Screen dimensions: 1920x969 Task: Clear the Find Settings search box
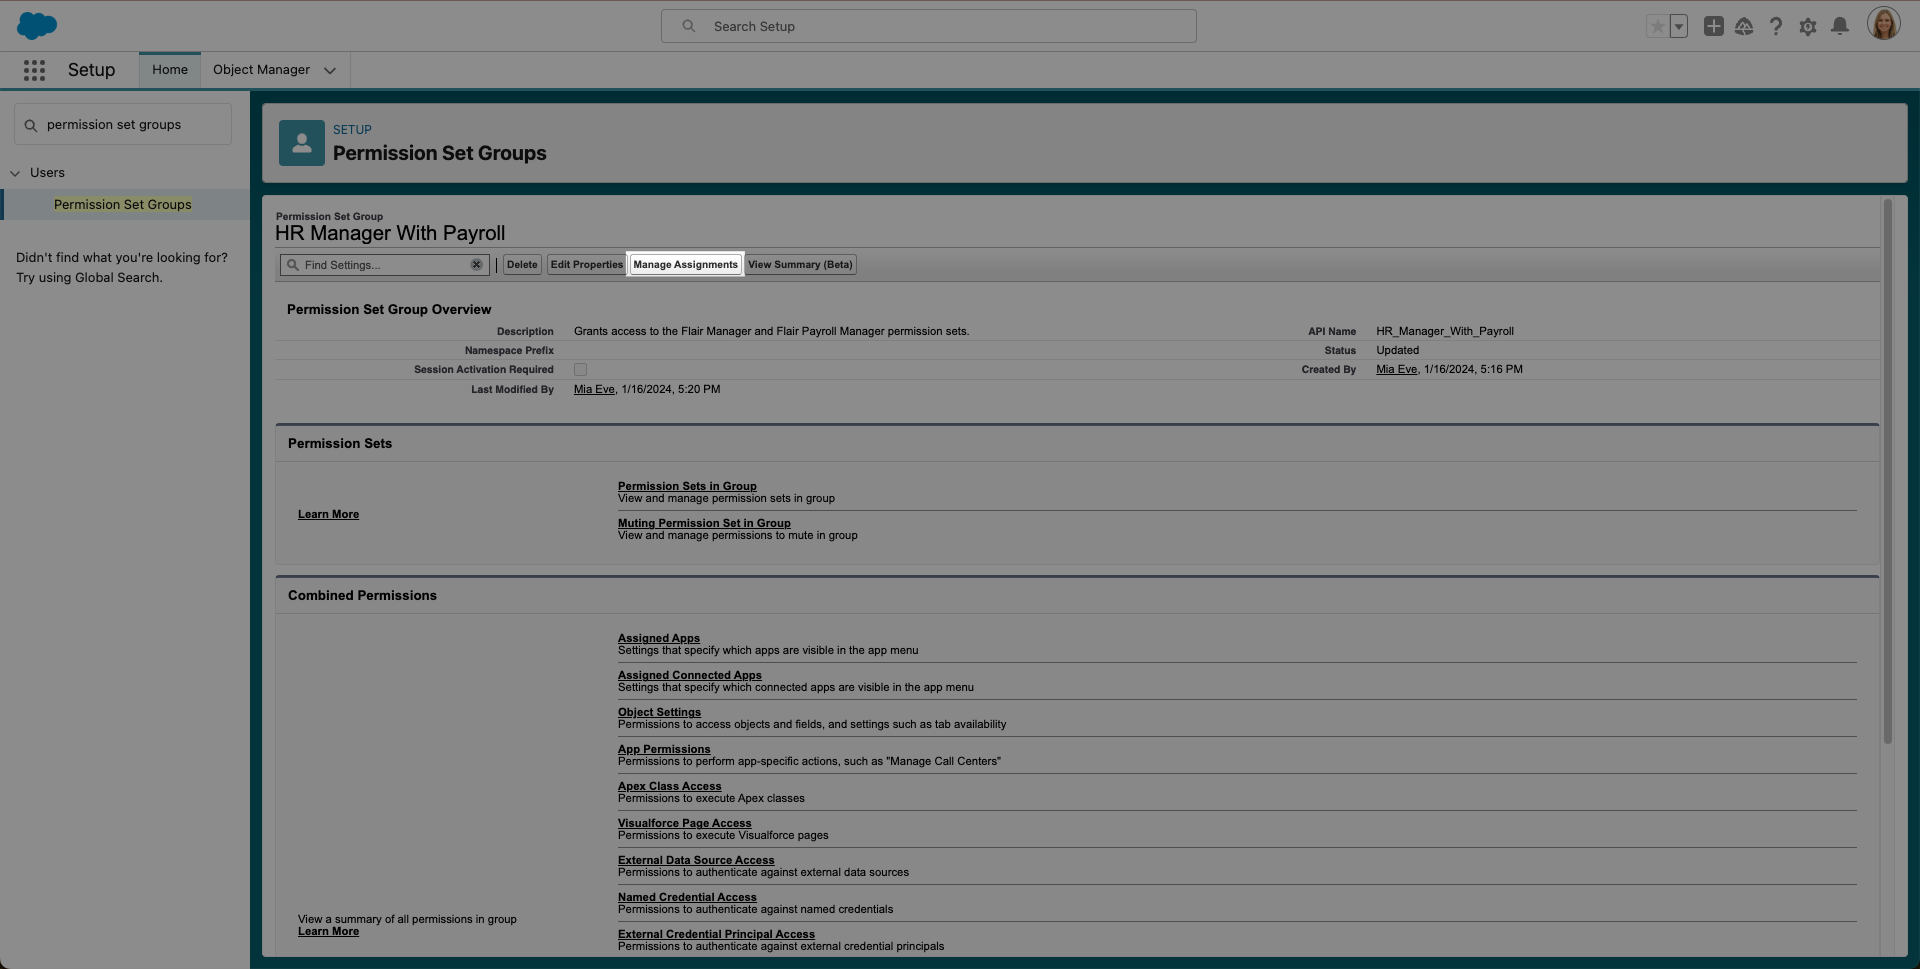pyautogui.click(x=476, y=265)
